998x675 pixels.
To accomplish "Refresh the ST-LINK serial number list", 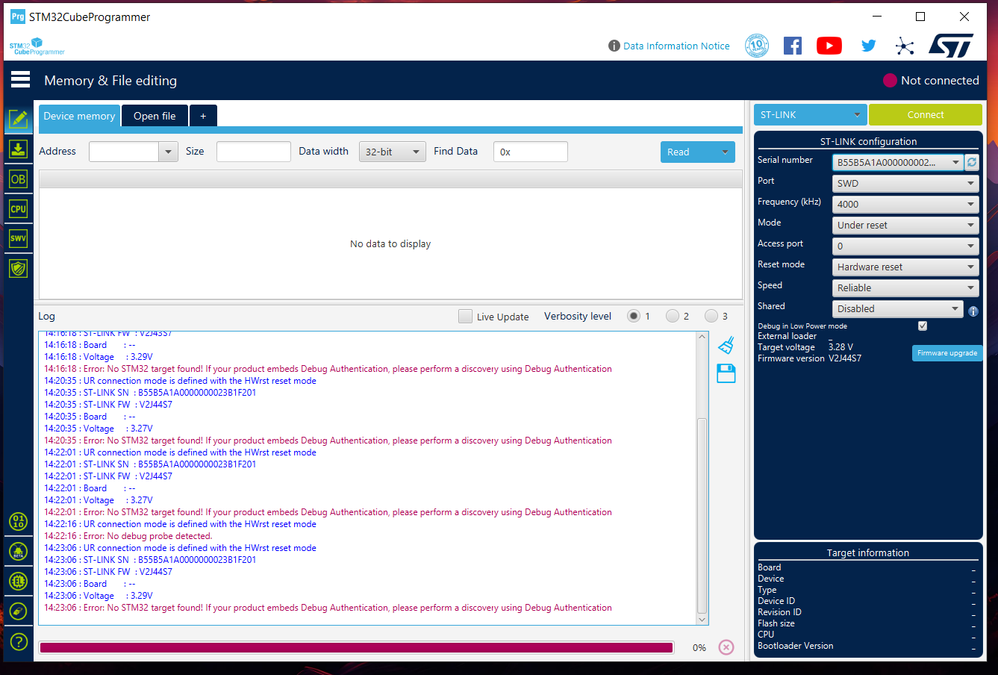I will coord(972,162).
